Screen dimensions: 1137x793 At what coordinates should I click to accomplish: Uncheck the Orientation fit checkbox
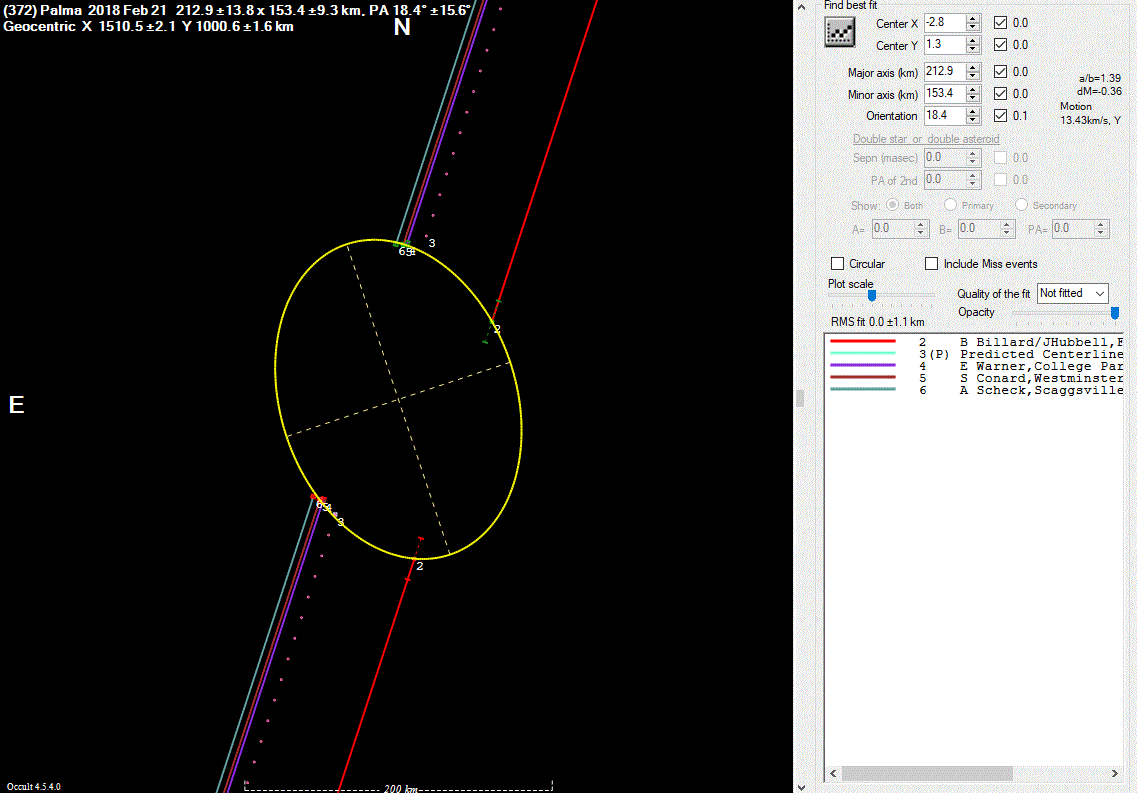tap(1000, 116)
